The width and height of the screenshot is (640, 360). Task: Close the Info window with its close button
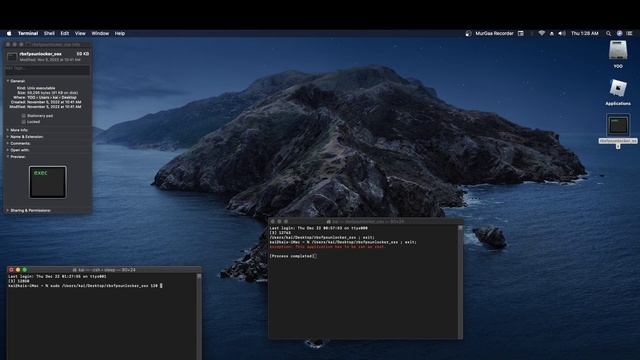tap(8, 44)
